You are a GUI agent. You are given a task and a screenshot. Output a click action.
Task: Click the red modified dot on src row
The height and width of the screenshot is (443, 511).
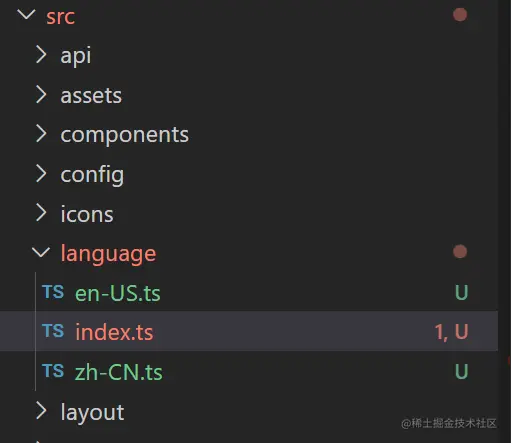click(460, 15)
